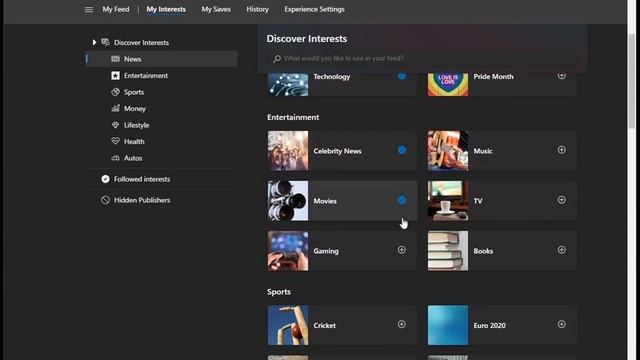Select the My Interests tab
This screenshot has height=360, width=640.
pyautogui.click(x=166, y=9)
